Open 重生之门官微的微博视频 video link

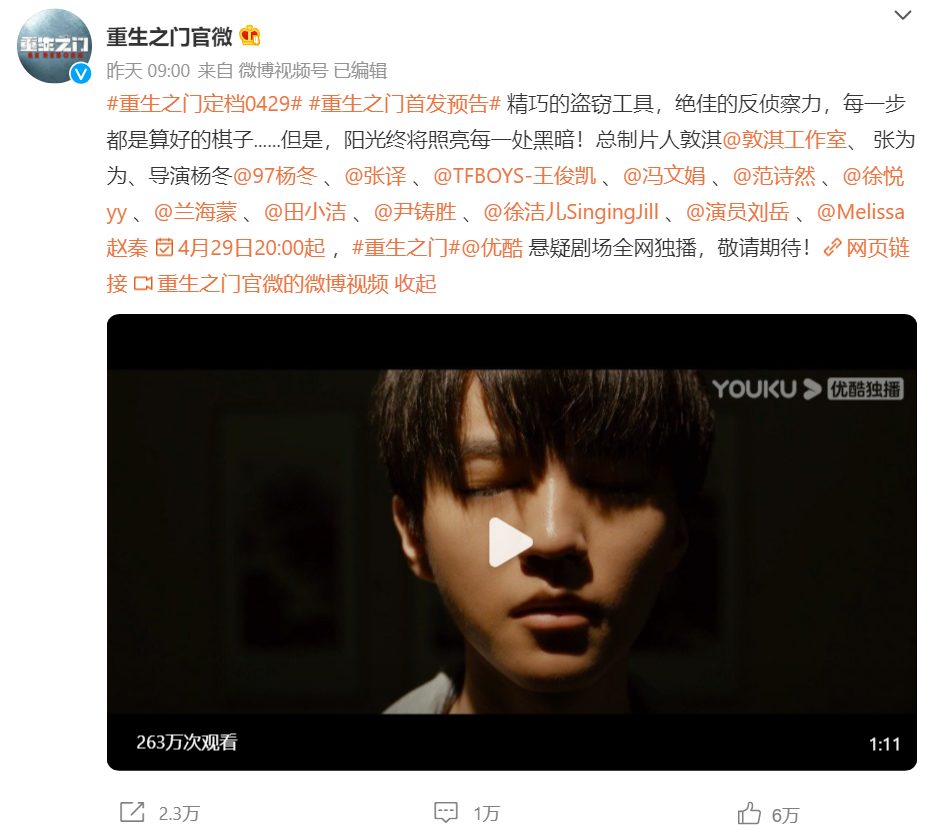261,283
